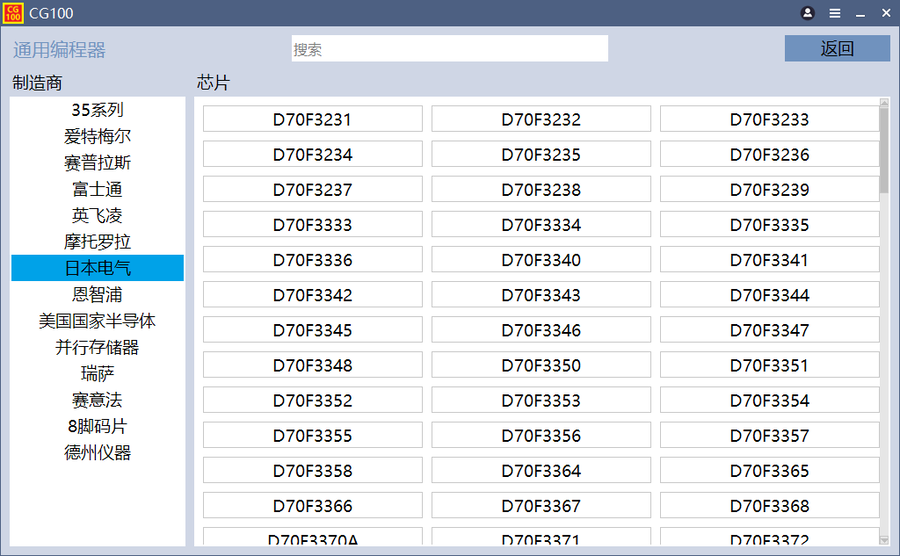Select chip D70F3335
This screenshot has width=900, height=556.
[x=769, y=225]
